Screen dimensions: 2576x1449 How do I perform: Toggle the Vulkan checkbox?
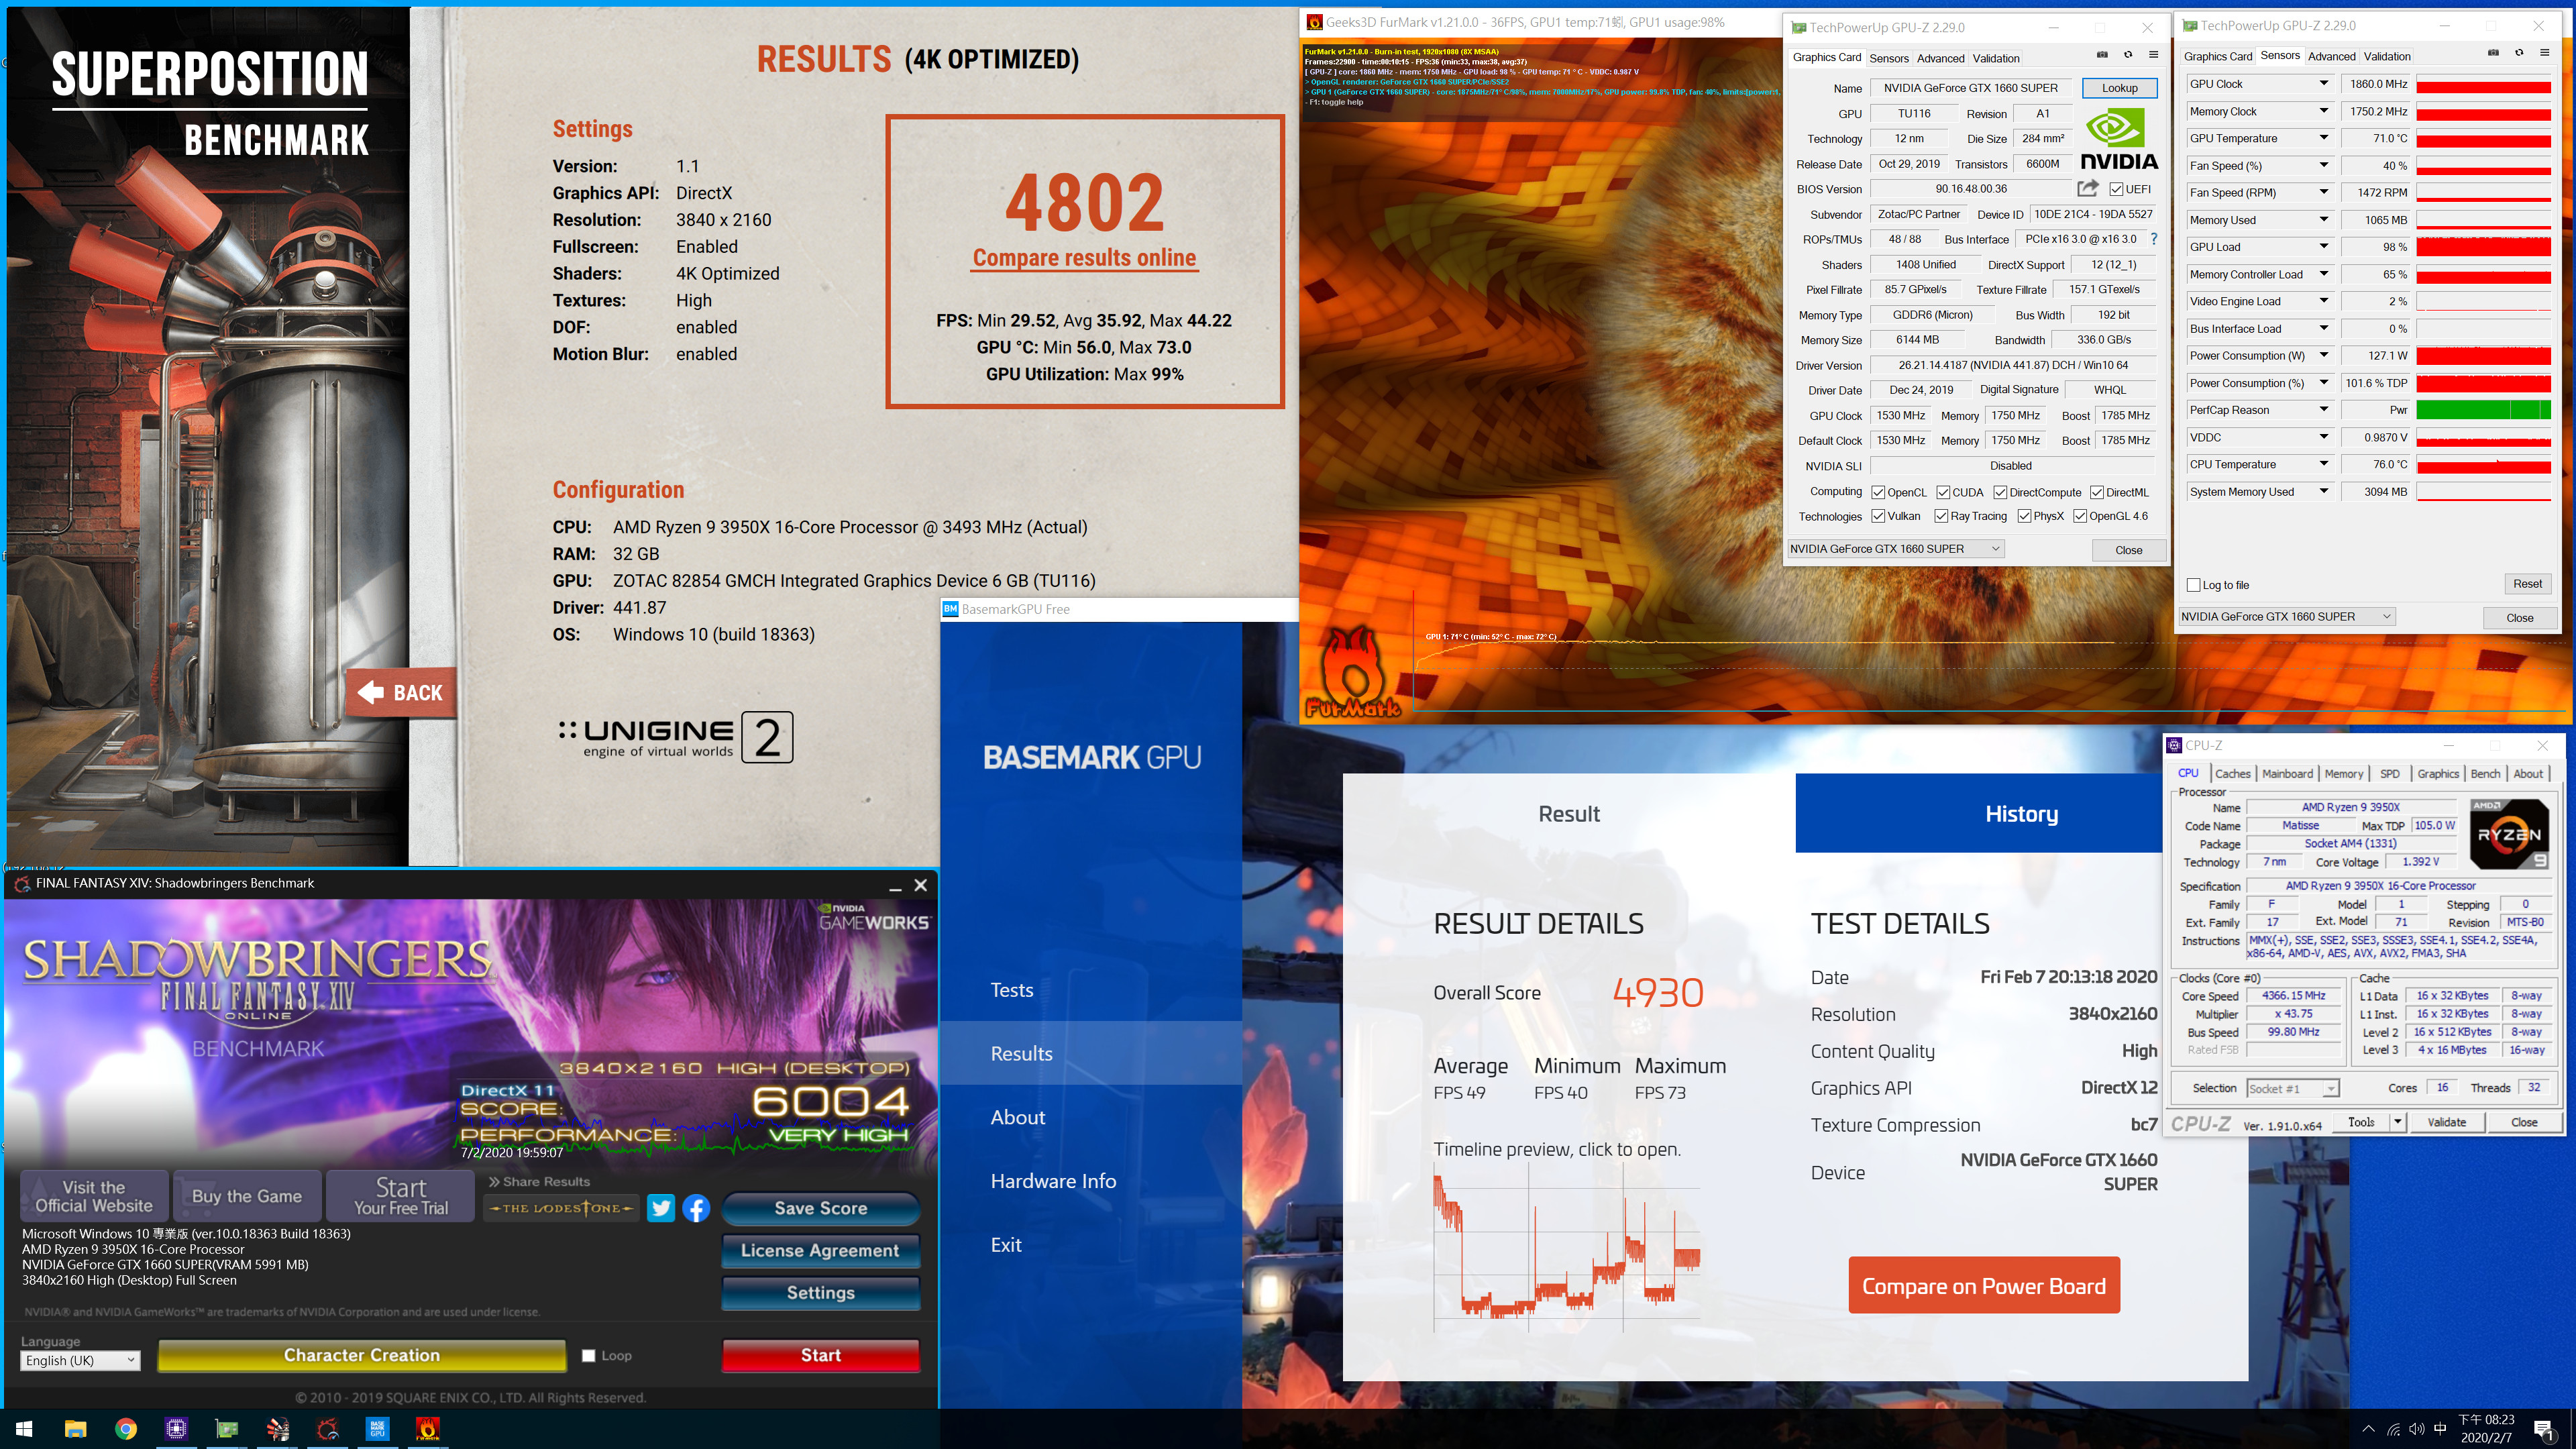pyautogui.click(x=1878, y=516)
